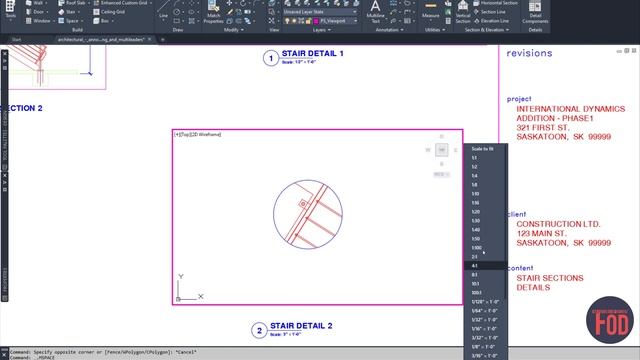Select the 4:1 scale option
The image size is (640, 360).
click(x=485, y=266)
